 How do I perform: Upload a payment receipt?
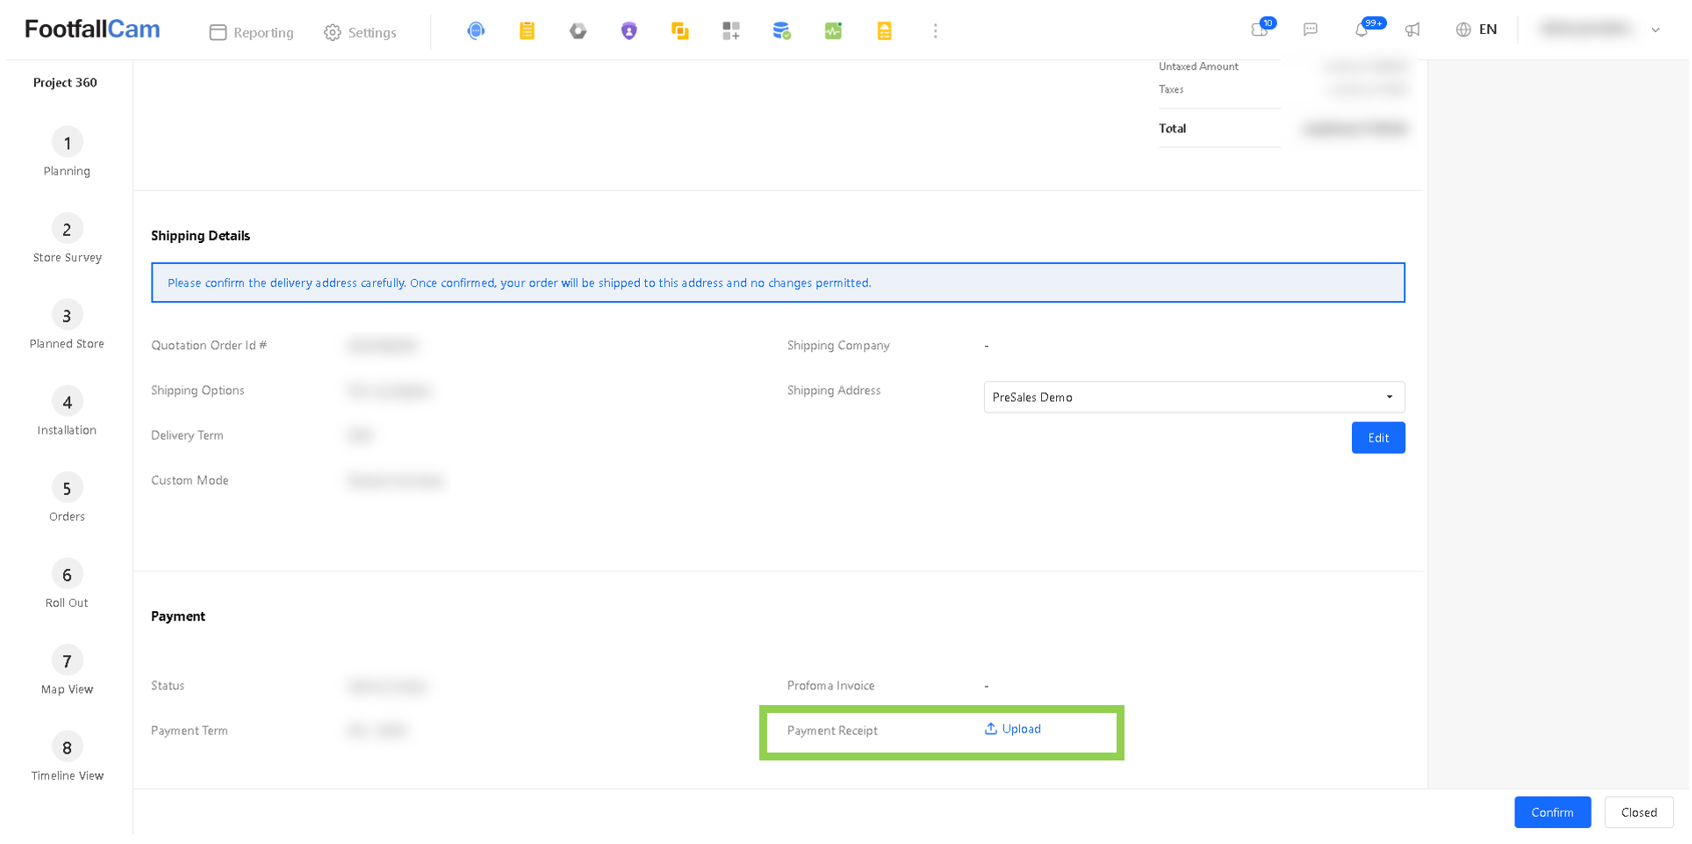pos(1013,729)
